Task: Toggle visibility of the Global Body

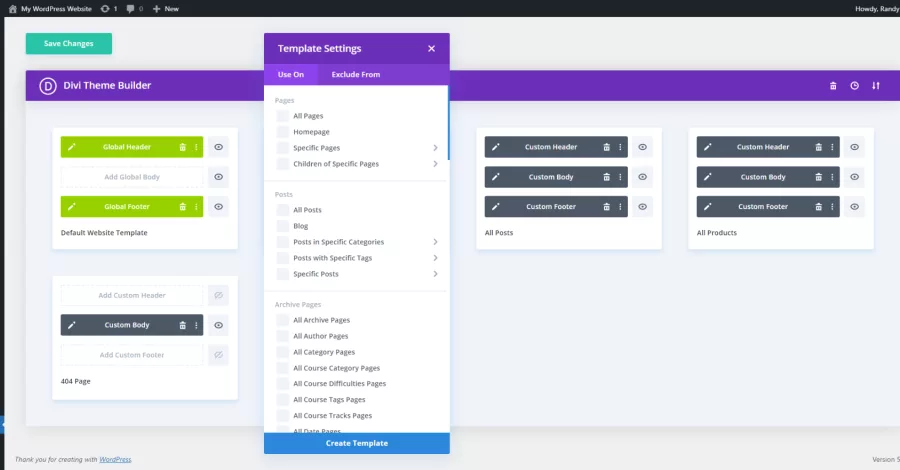Action: click(219, 177)
